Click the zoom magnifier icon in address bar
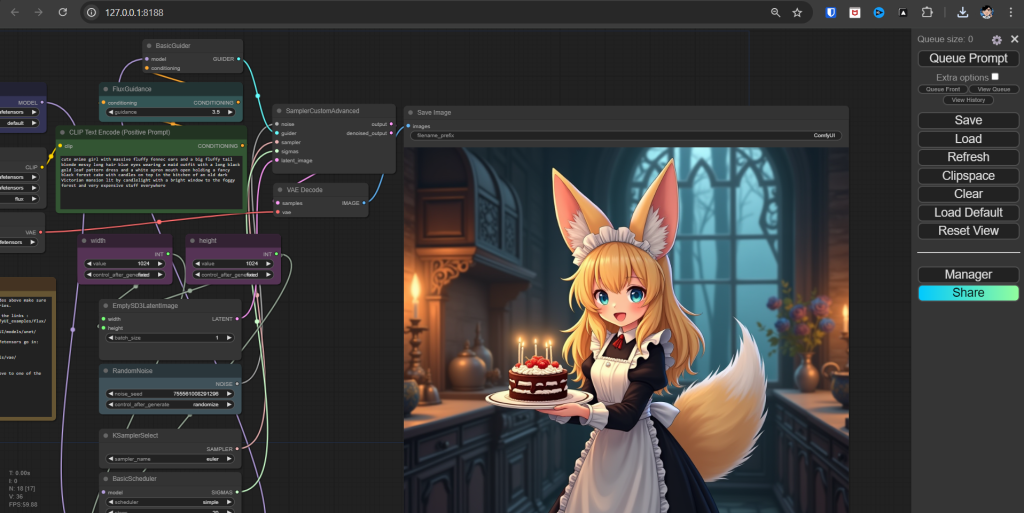1024x513 pixels. tap(775, 12)
